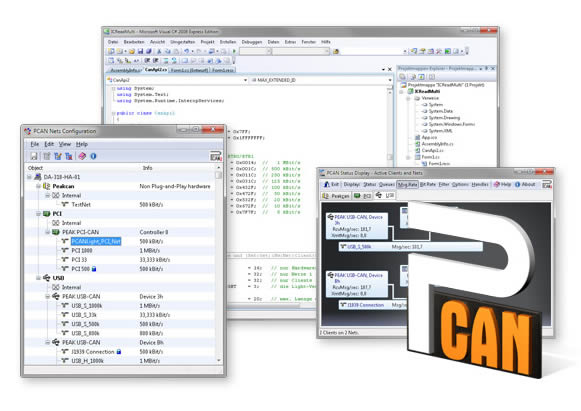This screenshot has height=411, width=581.
Task: Click the Queues button in Status Display
Action: click(x=386, y=185)
